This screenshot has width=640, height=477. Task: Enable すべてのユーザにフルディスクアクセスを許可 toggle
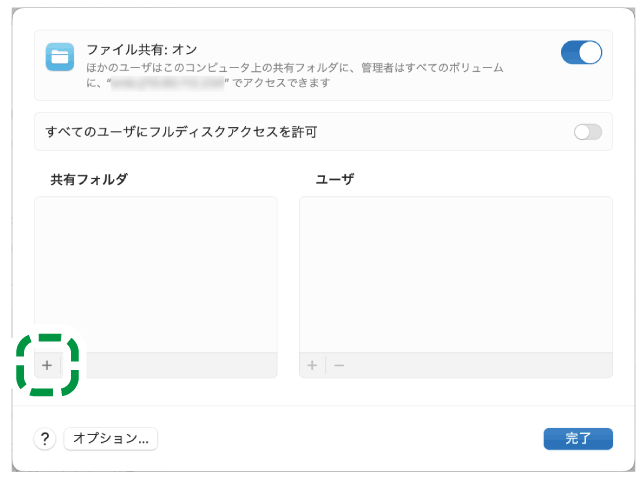point(588,132)
